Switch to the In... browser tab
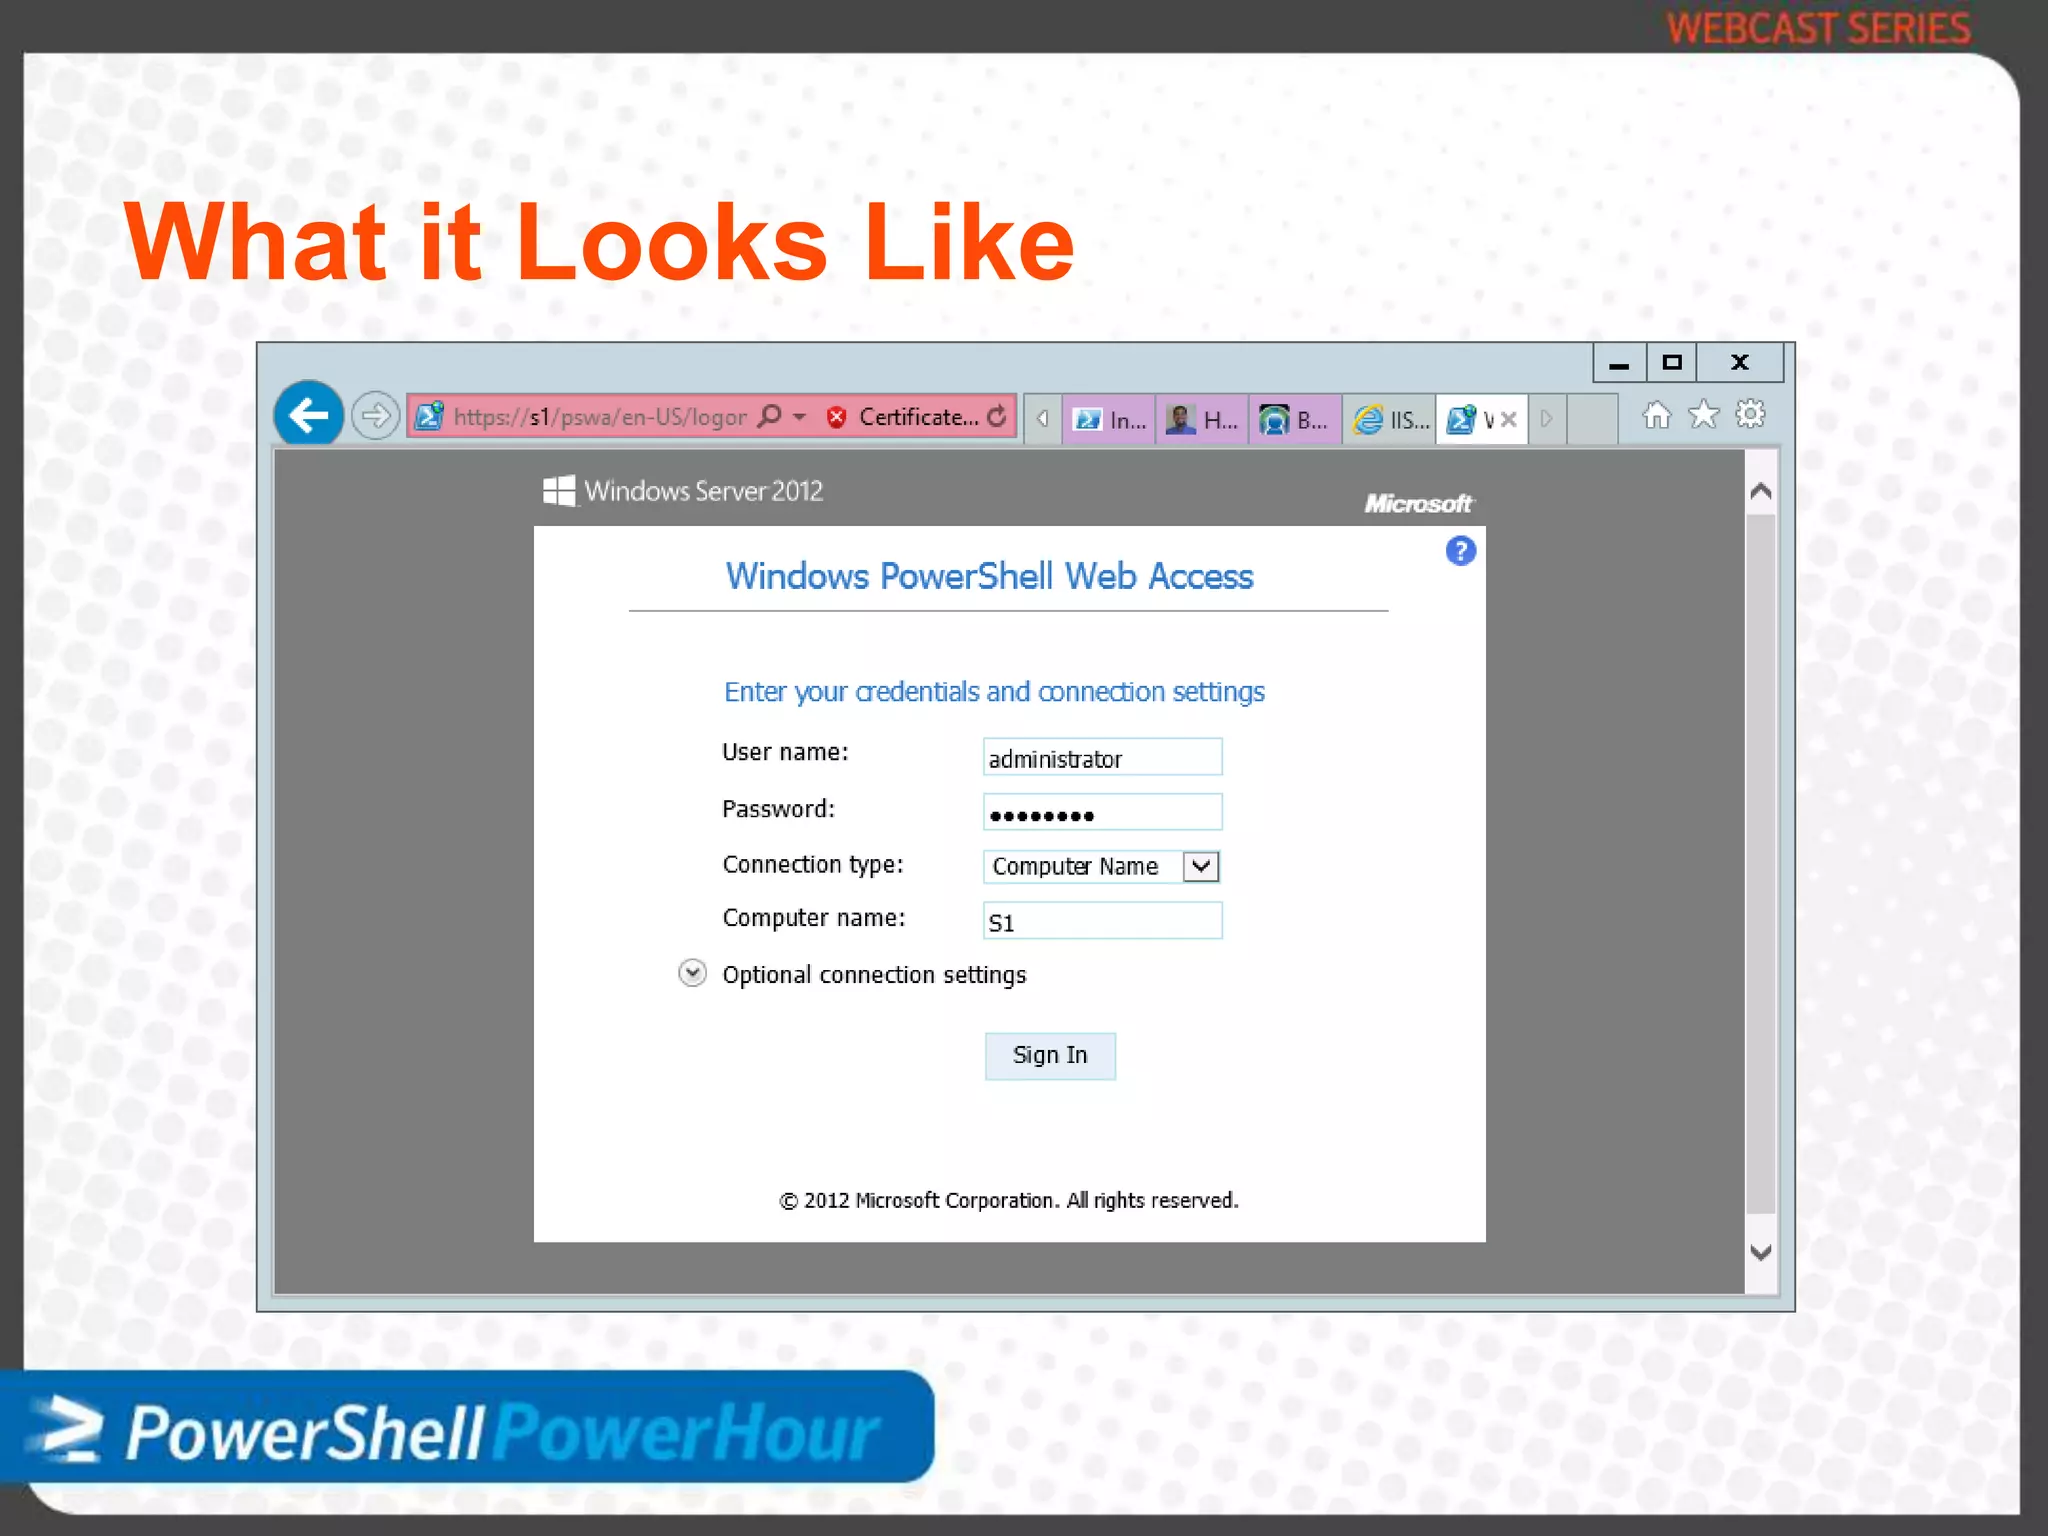The image size is (2048, 1536). coord(1109,420)
